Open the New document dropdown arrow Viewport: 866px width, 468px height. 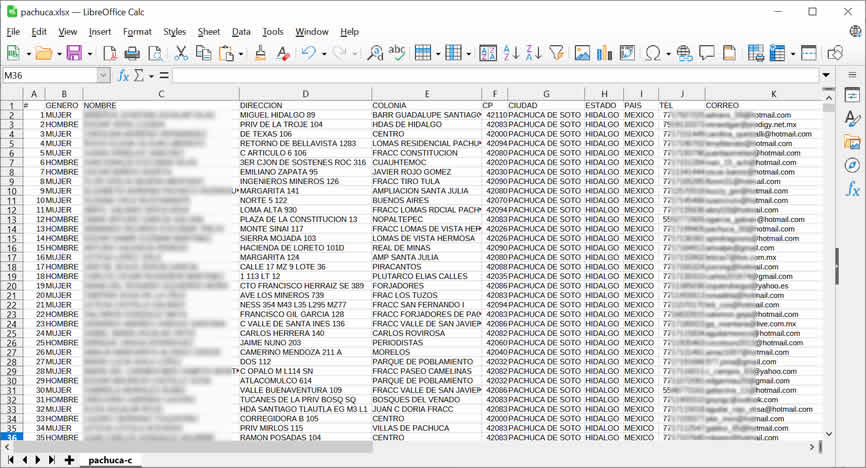point(28,54)
